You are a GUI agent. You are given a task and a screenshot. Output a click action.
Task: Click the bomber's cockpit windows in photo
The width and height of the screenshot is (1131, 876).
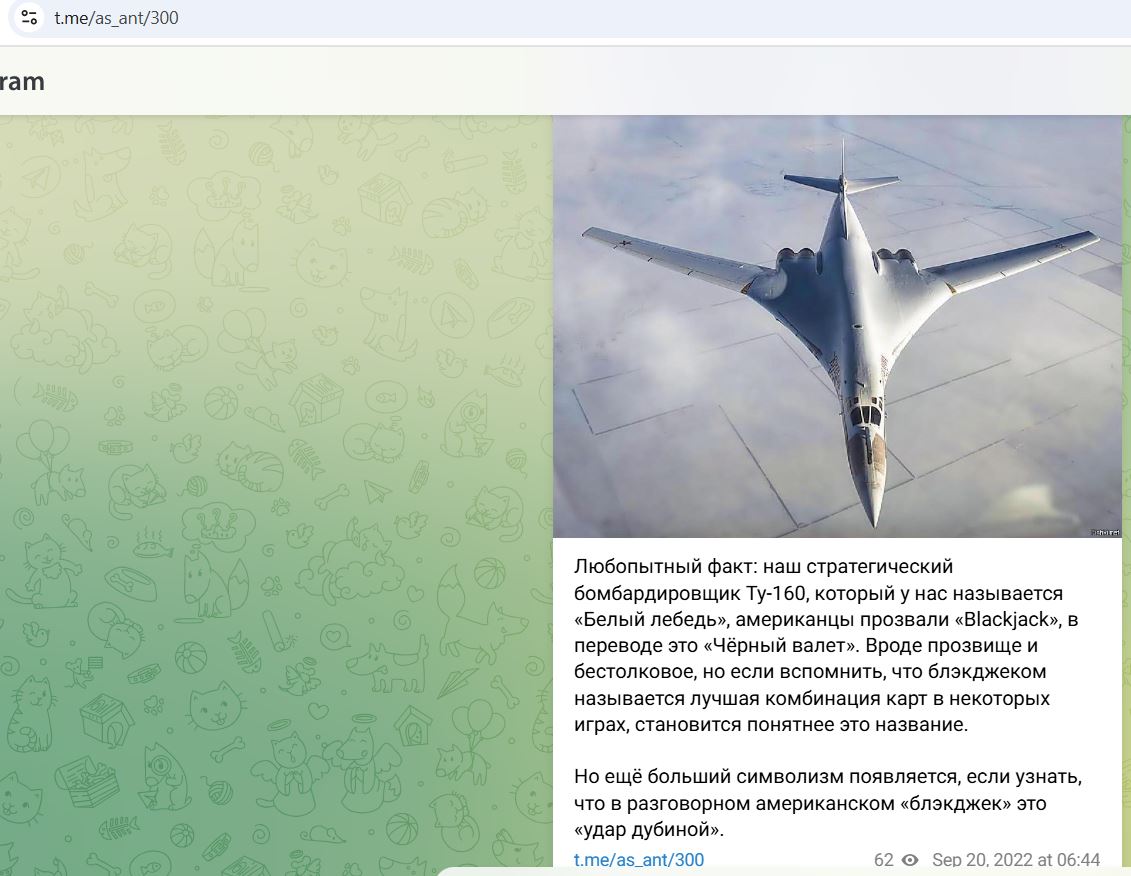pos(866,416)
